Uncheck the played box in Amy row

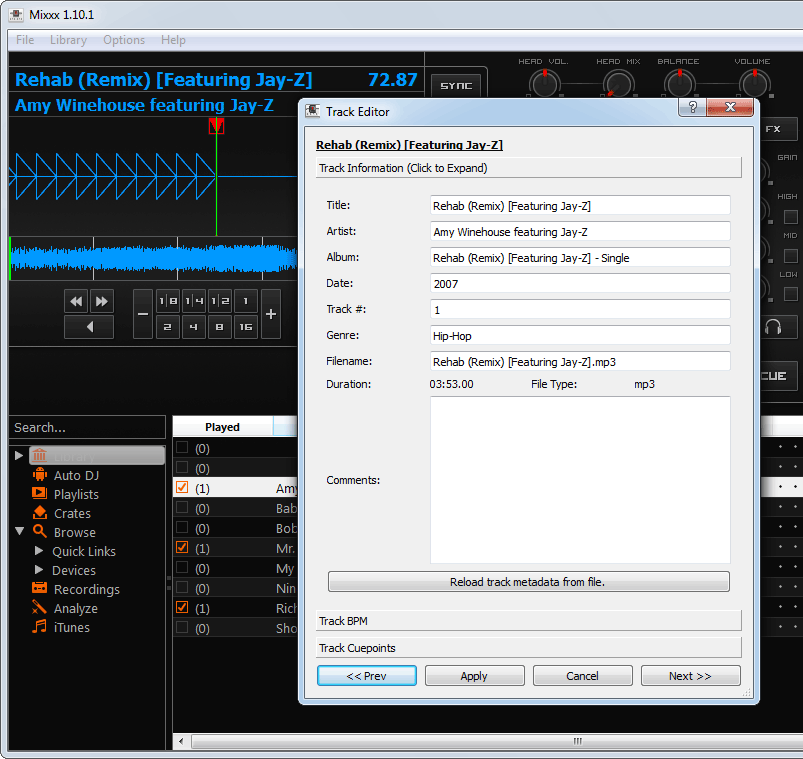click(182, 487)
